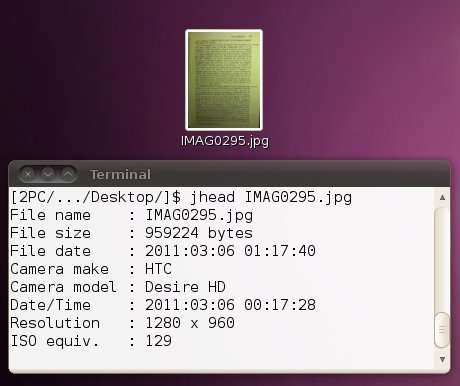Screen dimensions: 460x386
Task: Close the Terminal window
Action: [28, 174]
